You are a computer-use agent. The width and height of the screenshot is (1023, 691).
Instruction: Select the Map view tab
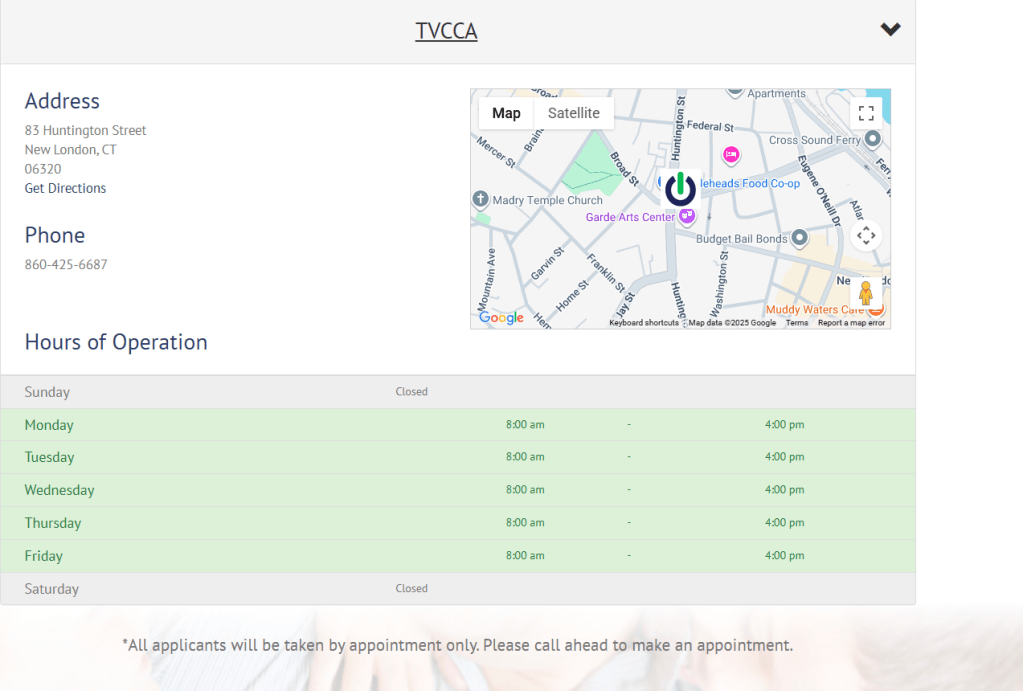click(506, 113)
